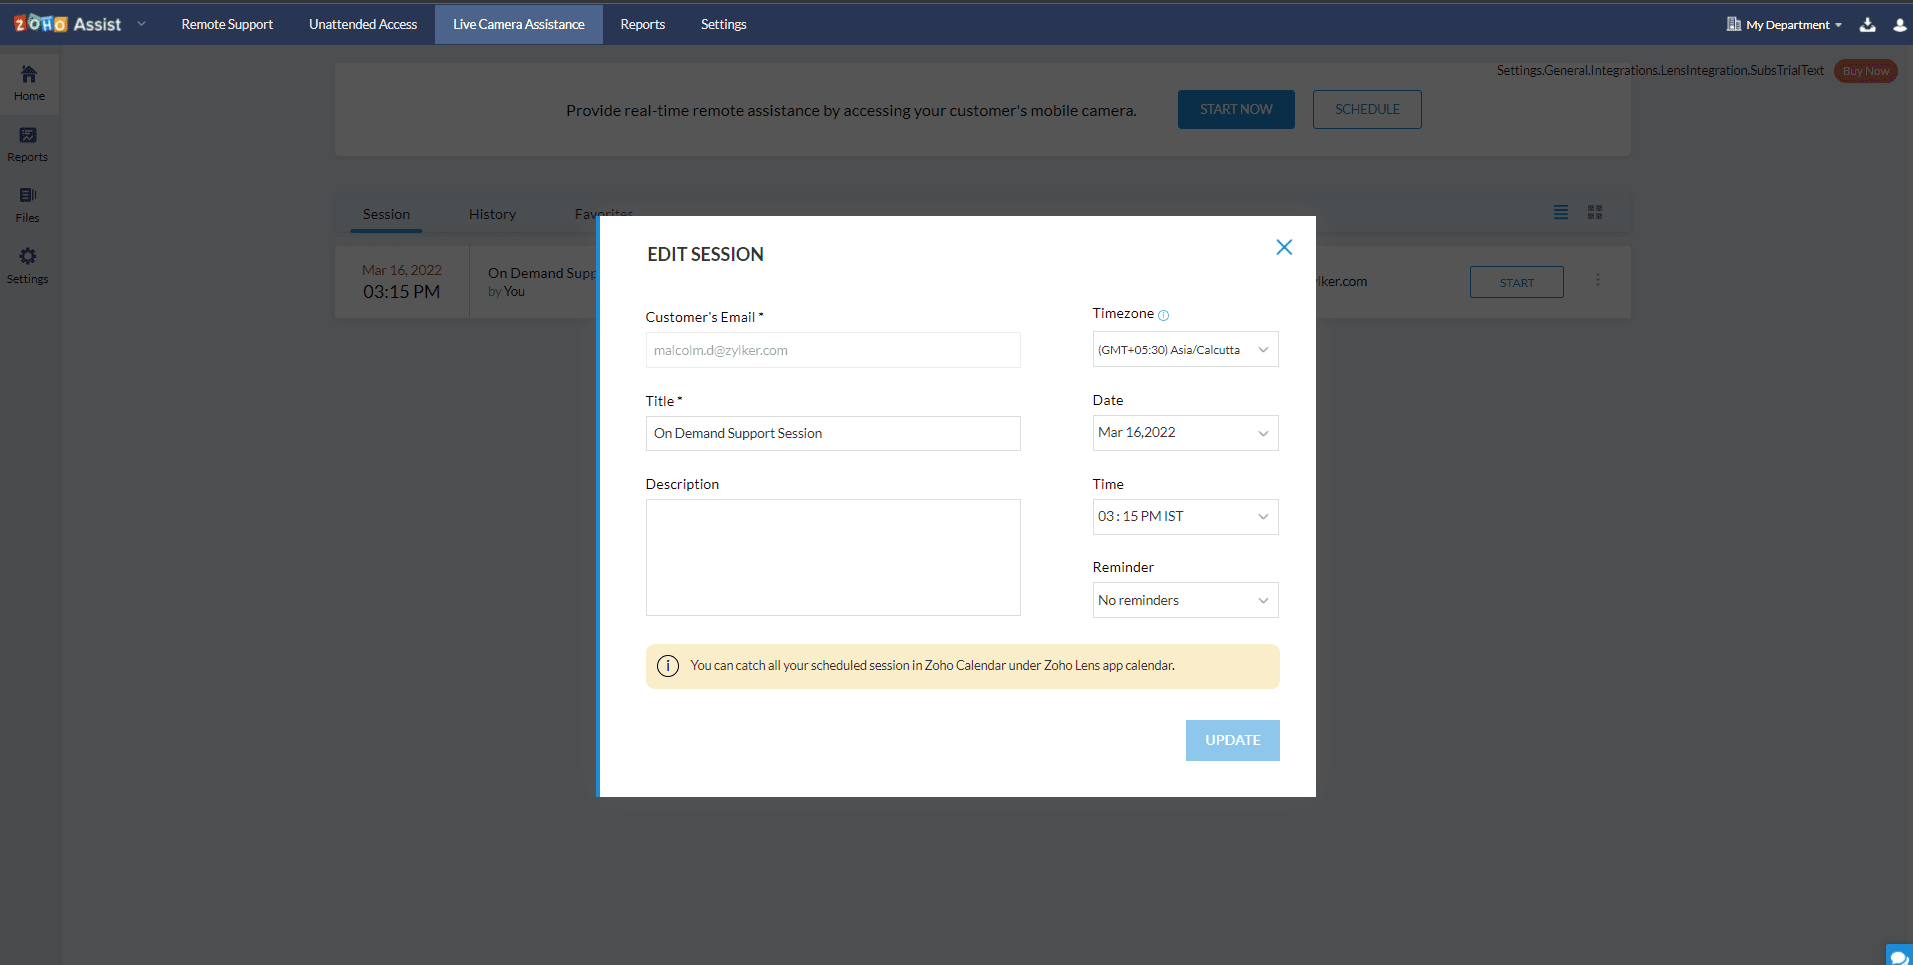Expand the Timezone dropdown
1913x965 pixels.
(1185, 349)
